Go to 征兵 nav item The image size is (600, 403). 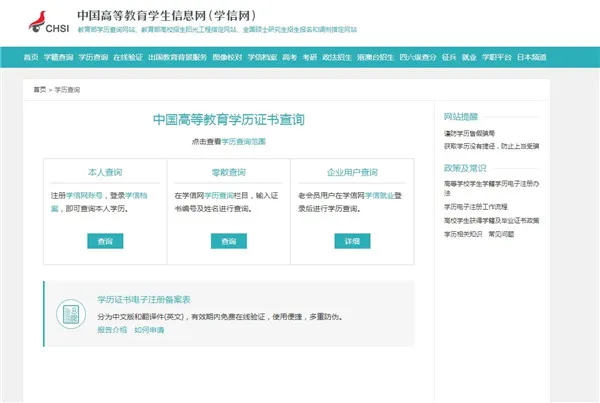[449, 57]
